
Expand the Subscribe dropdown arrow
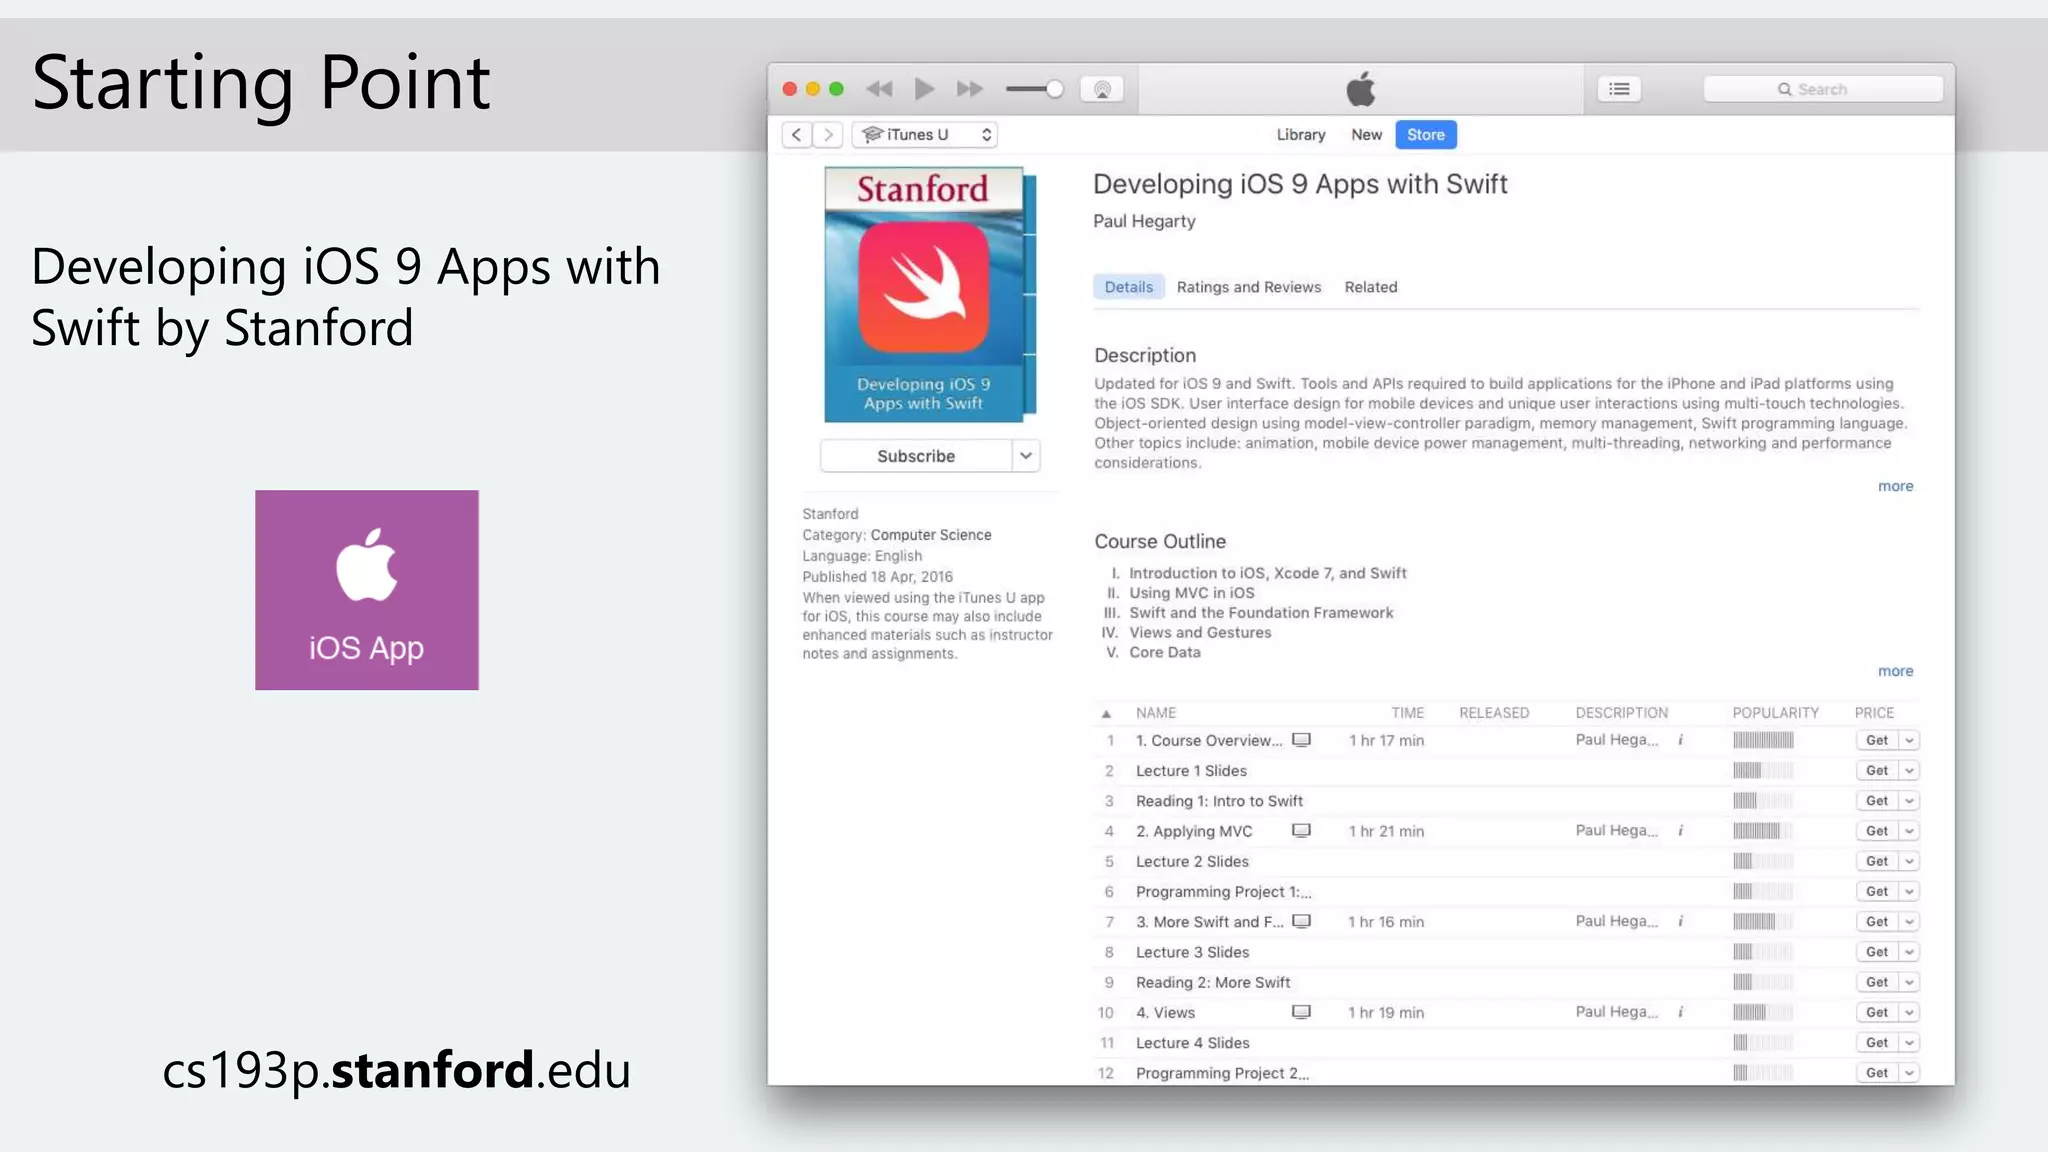coord(1026,456)
